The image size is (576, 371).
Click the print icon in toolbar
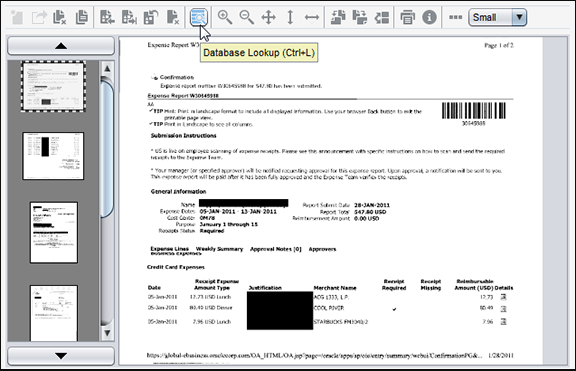click(407, 17)
